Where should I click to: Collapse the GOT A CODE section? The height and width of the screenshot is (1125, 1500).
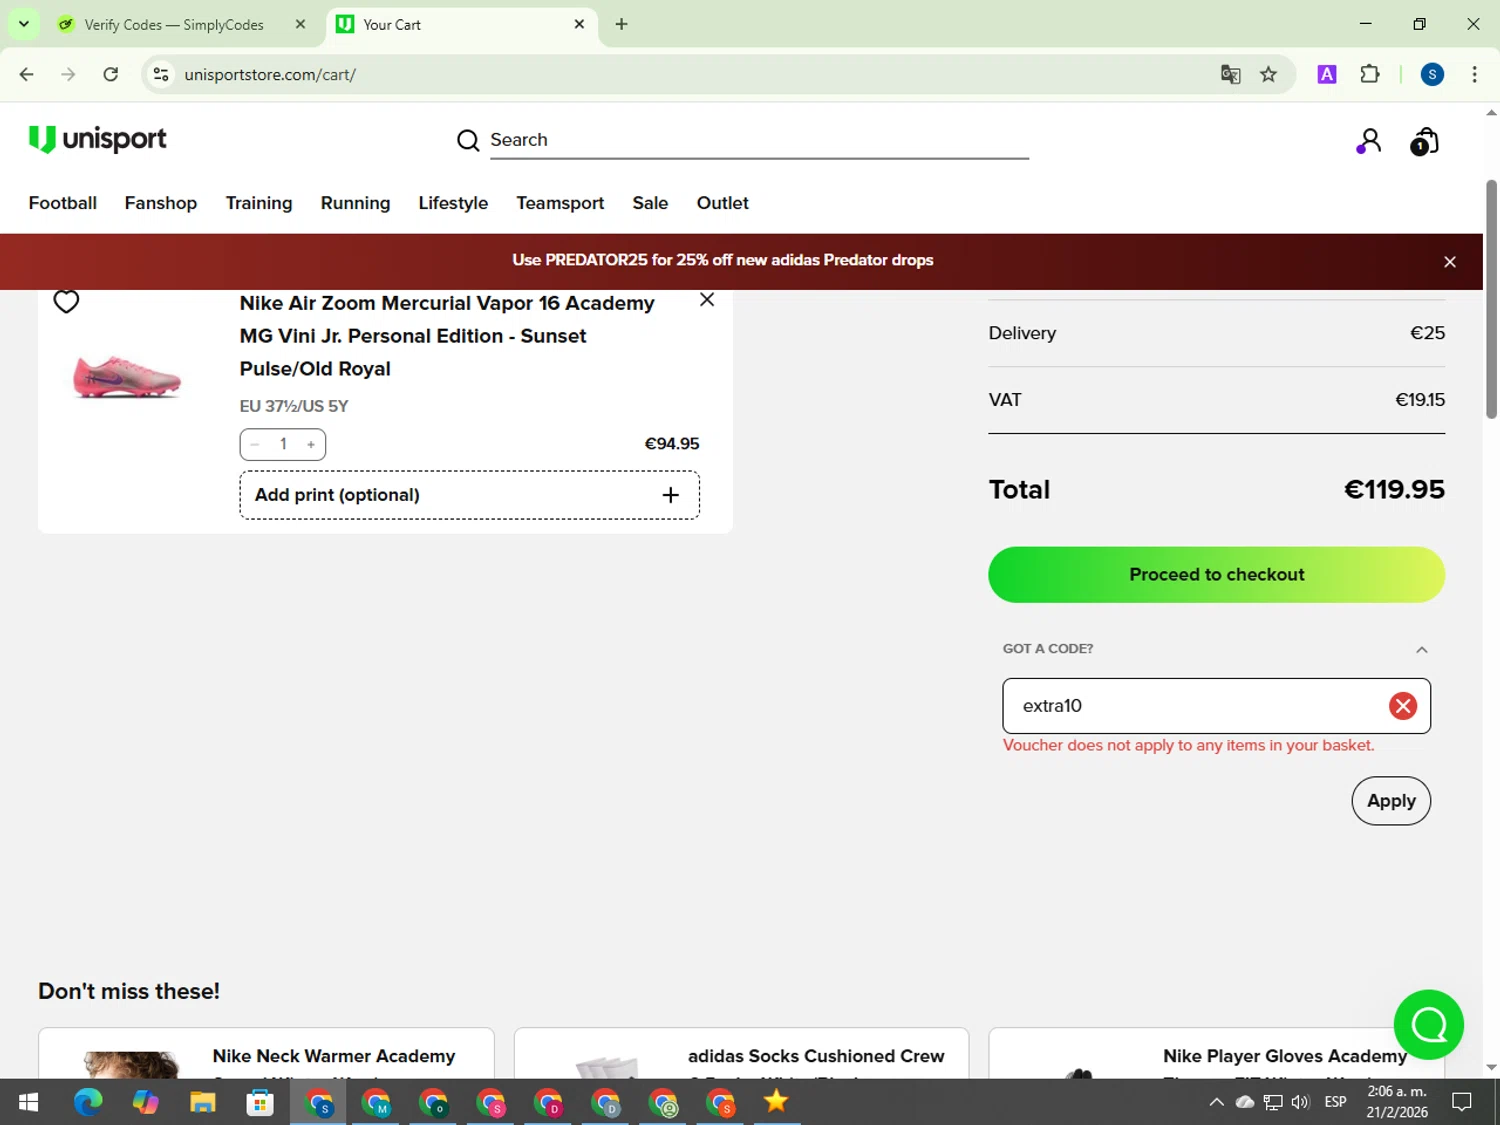click(1422, 650)
